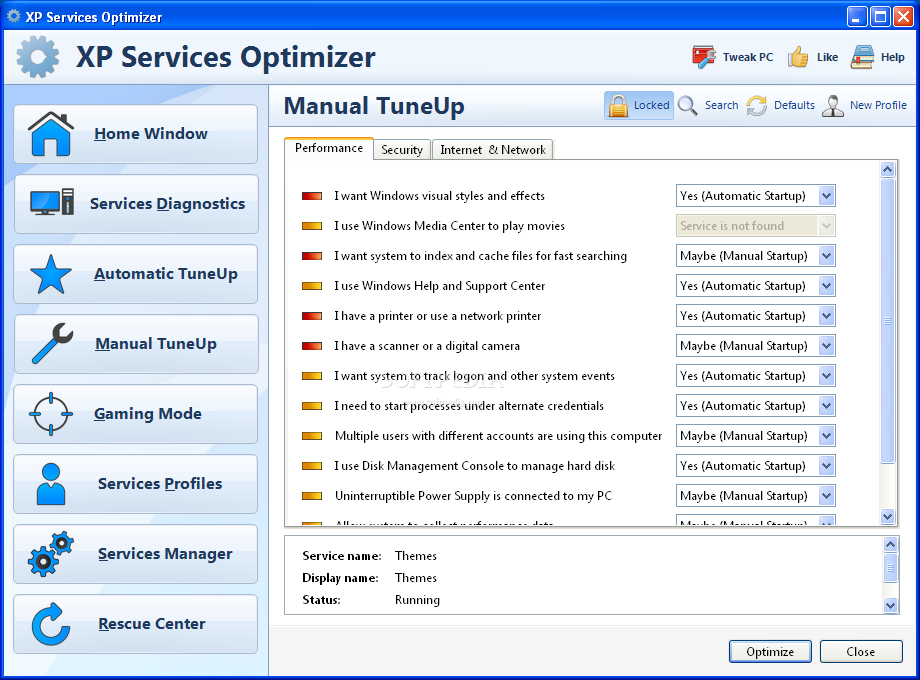Click the Search text button
This screenshot has height=680, width=920.
[722, 105]
